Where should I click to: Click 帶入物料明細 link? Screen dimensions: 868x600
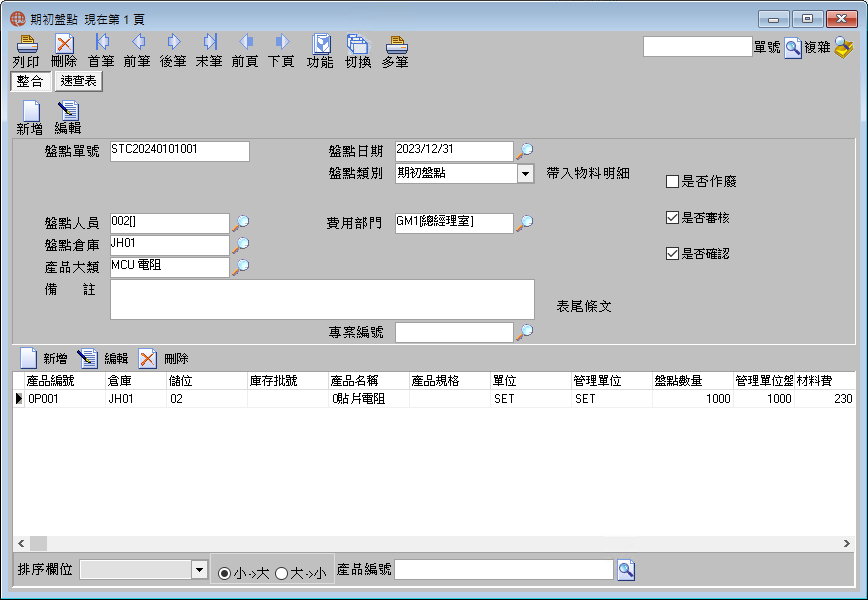point(588,173)
